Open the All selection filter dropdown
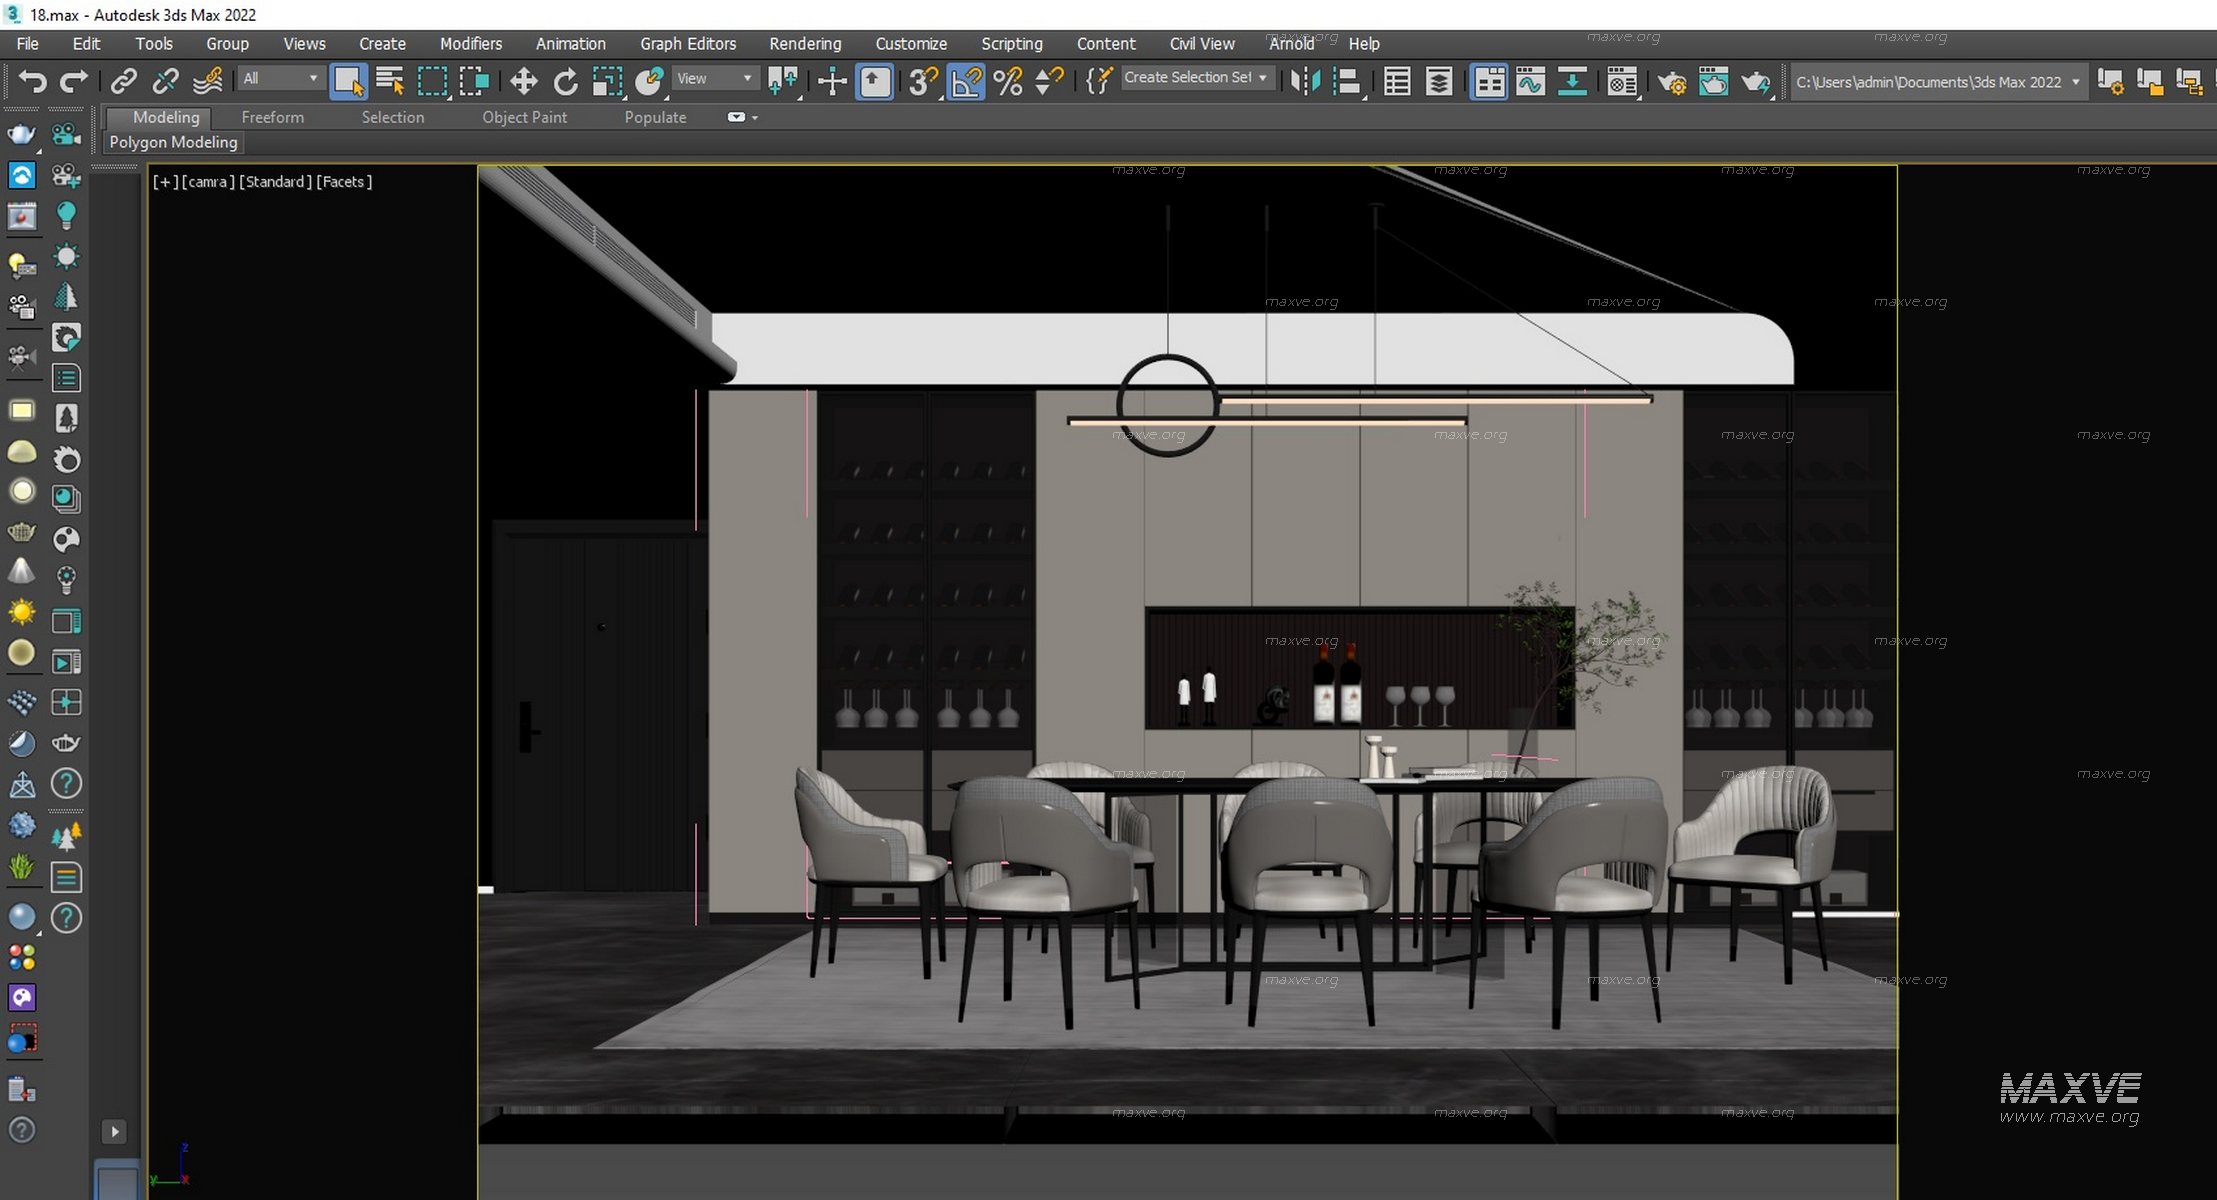Screen dimensions: 2217x1200 [x=280, y=78]
